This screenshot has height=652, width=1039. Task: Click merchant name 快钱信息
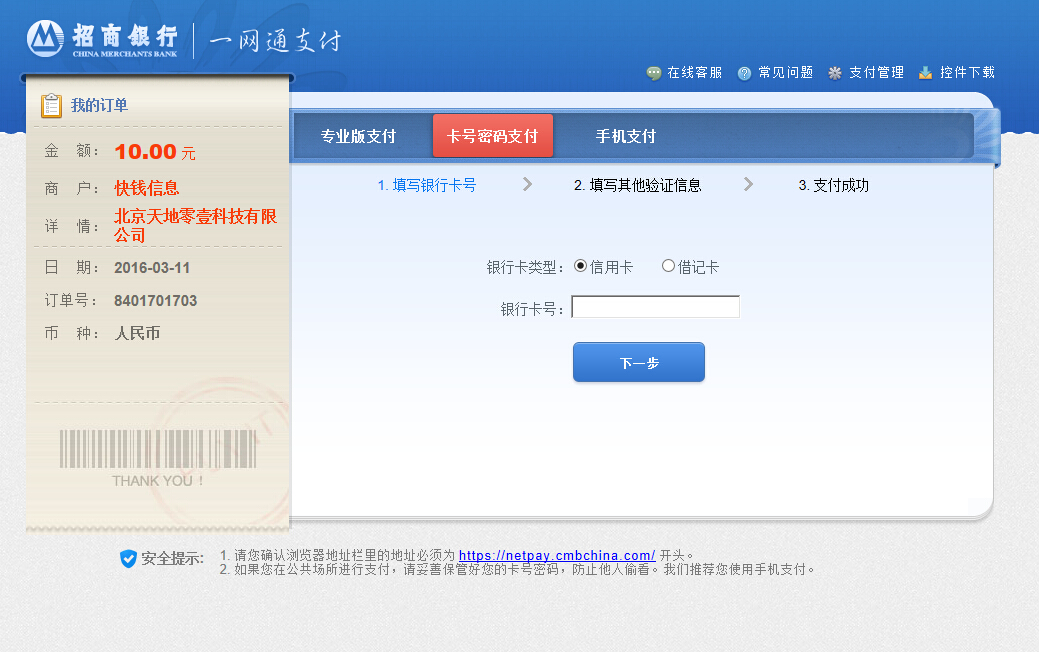tap(146, 188)
